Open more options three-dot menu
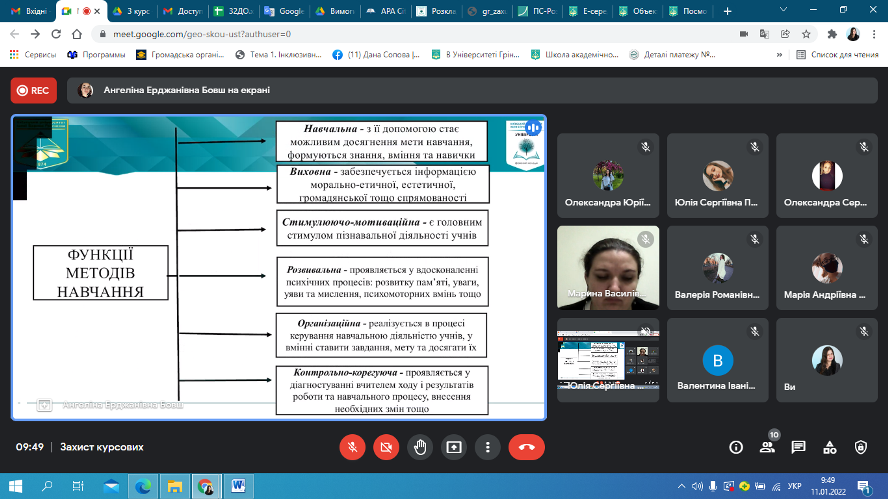This screenshot has height=499, width=888. (x=487, y=447)
